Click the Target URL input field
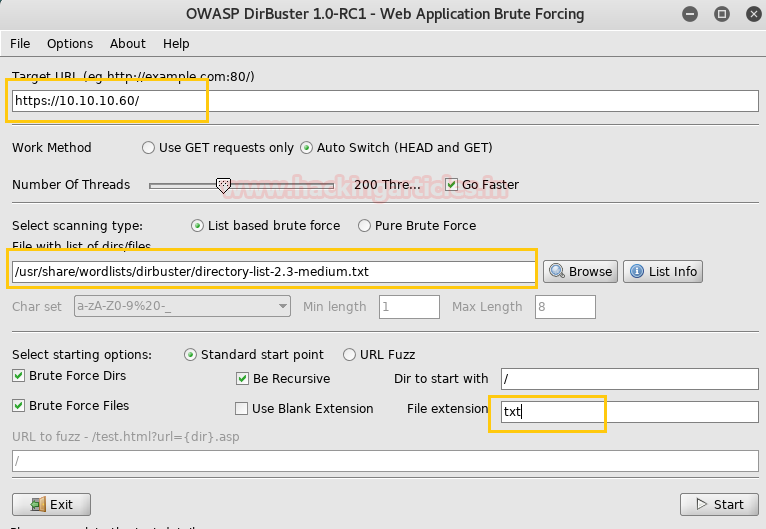The image size is (766, 529). click(385, 101)
